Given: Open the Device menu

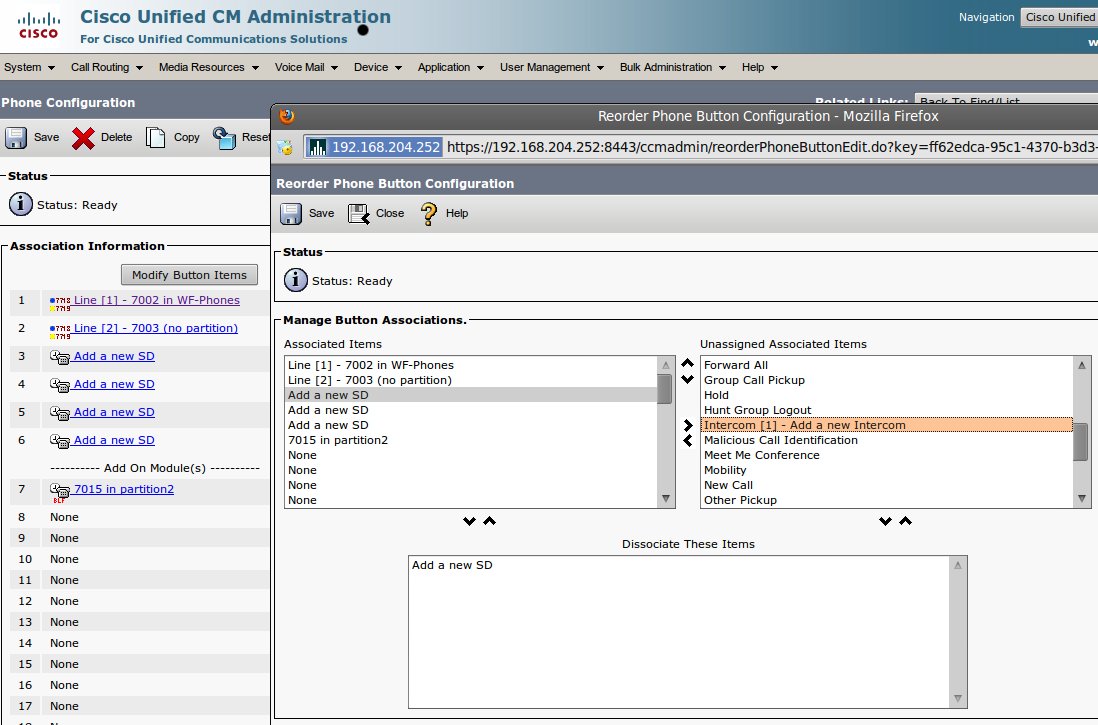Looking at the screenshot, I should tap(377, 67).
